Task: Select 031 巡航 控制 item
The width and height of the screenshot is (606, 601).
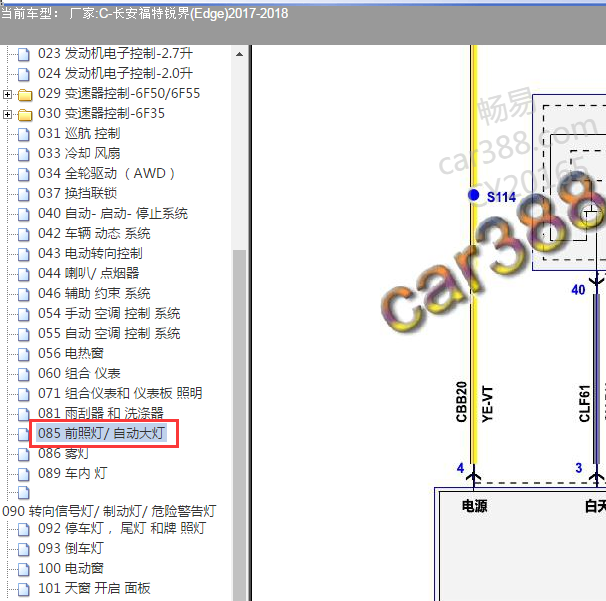Action: pos(79,133)
